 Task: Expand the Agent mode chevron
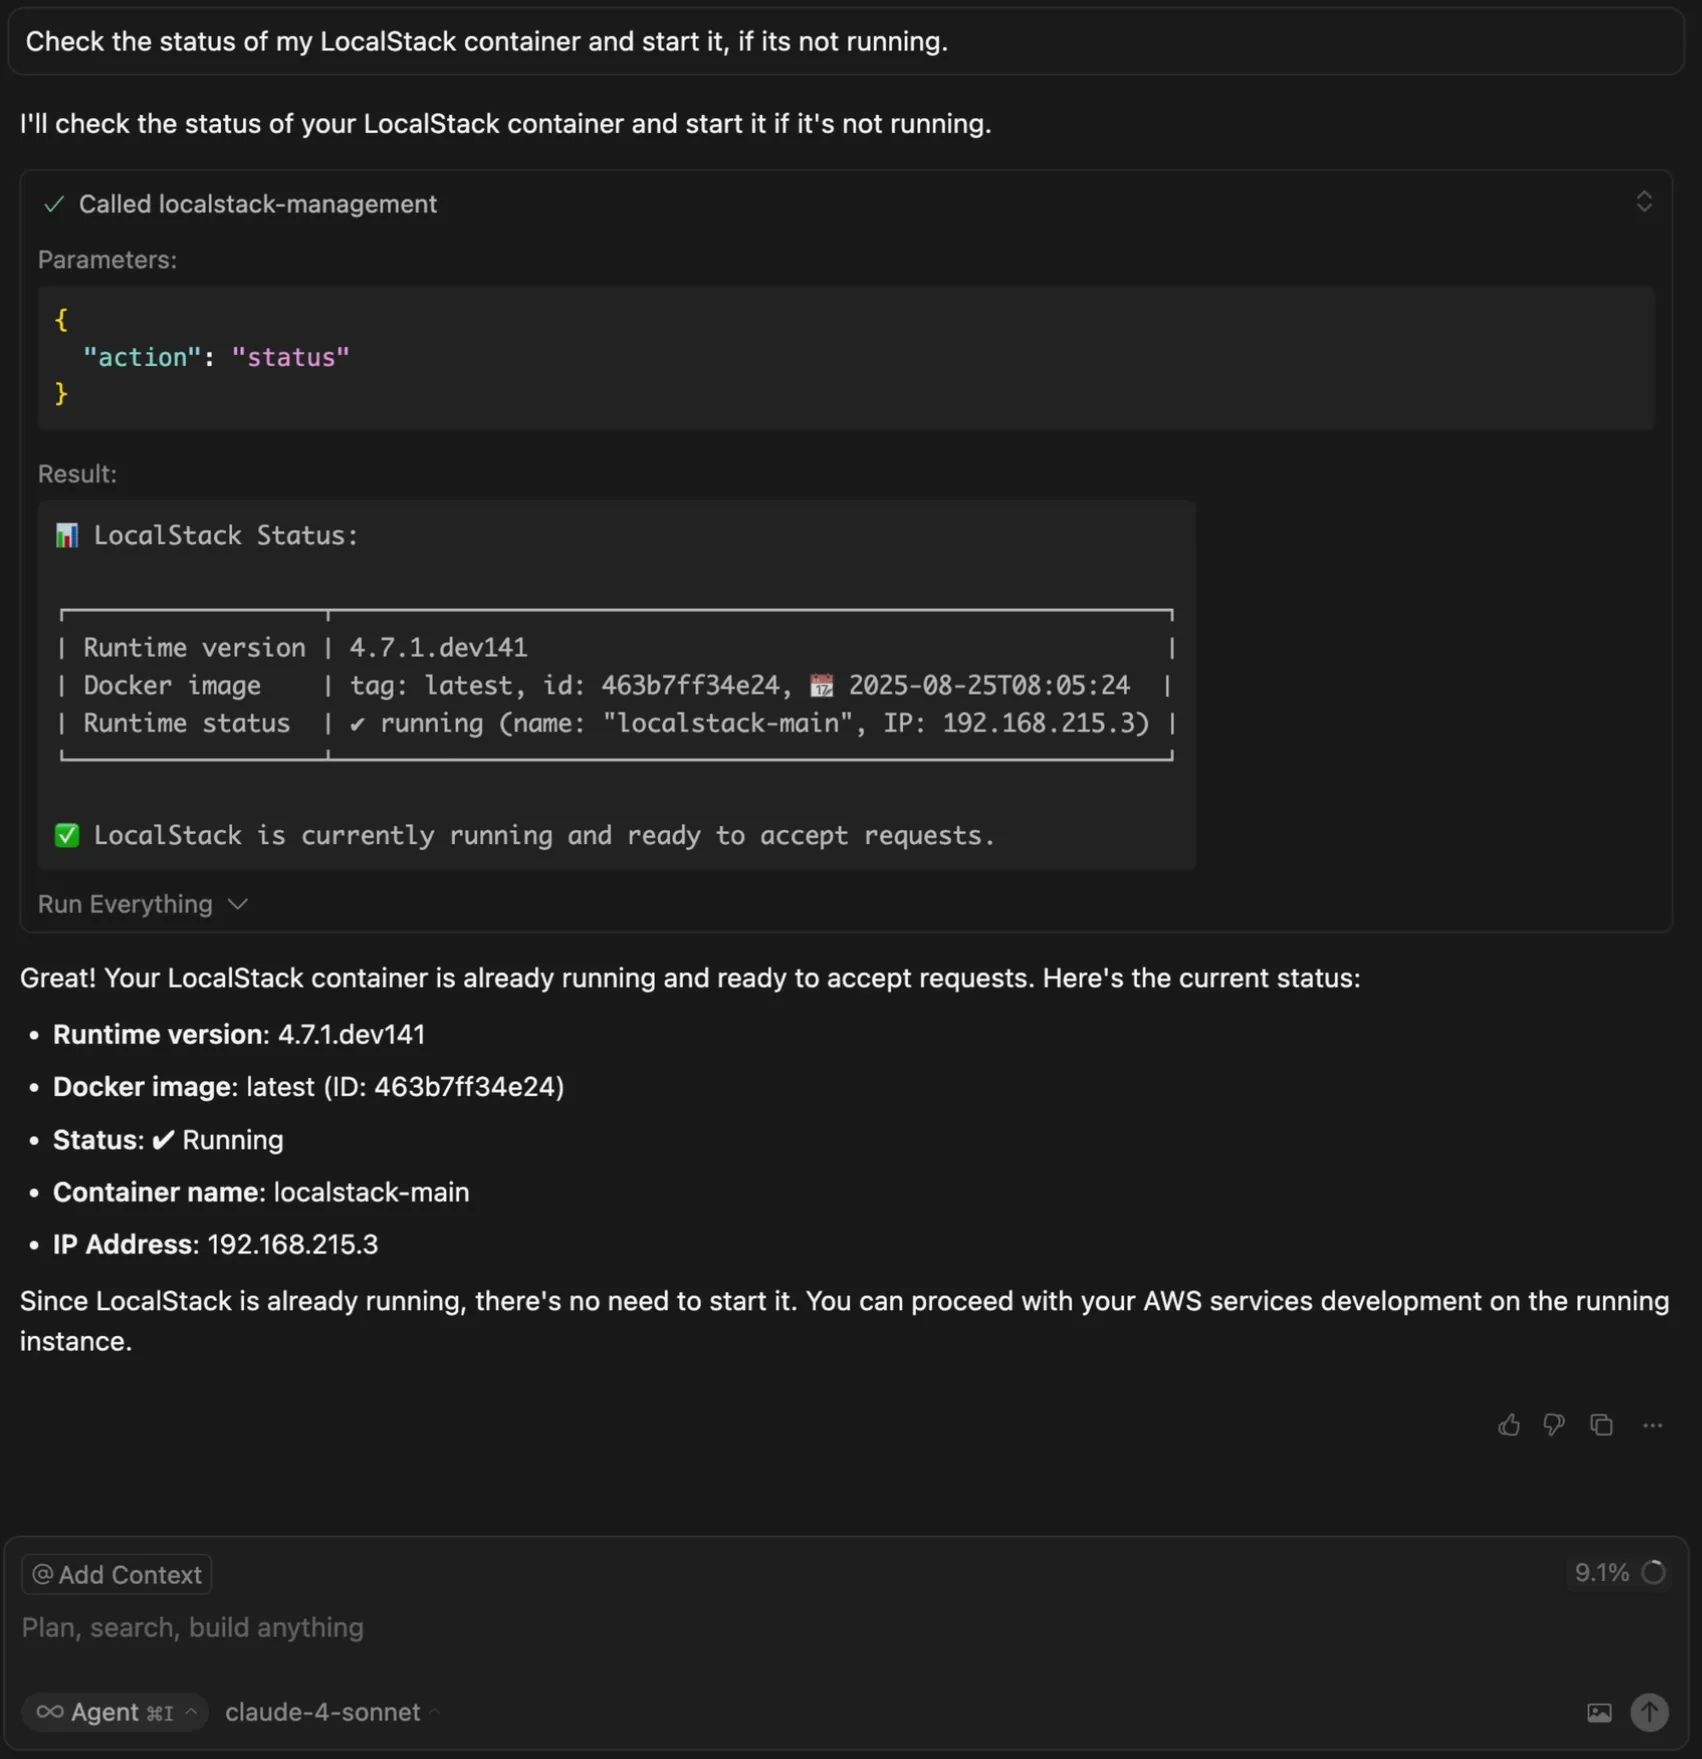tap(190, 1711)
